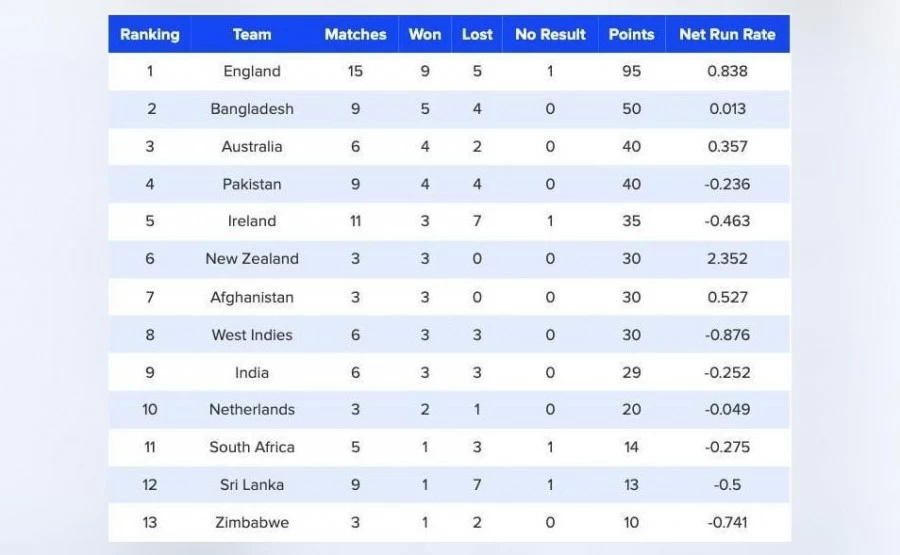The image size is (900, 555).
Task: Click the Lost column header
Action: point(477,34)
